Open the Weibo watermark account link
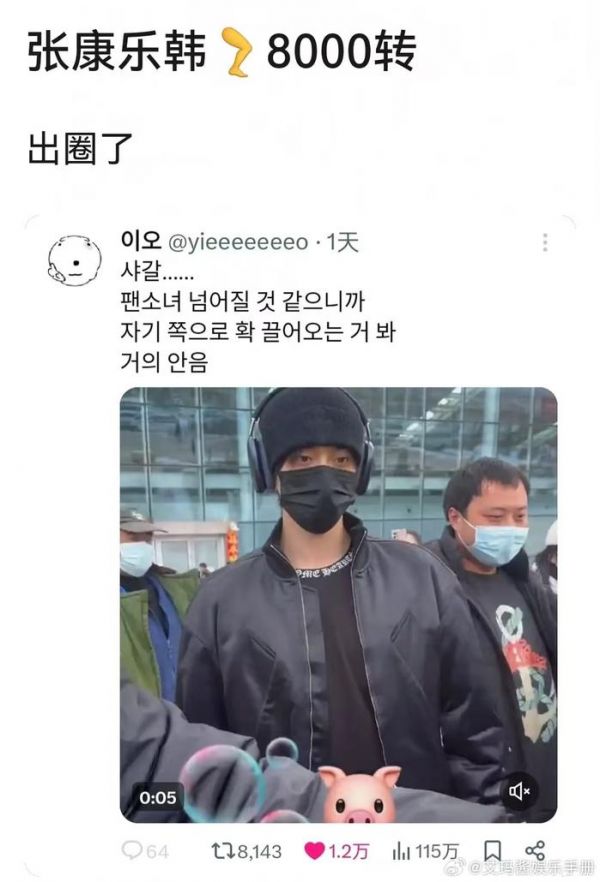The width and height of the screenshot is (600, 882). 525,867
